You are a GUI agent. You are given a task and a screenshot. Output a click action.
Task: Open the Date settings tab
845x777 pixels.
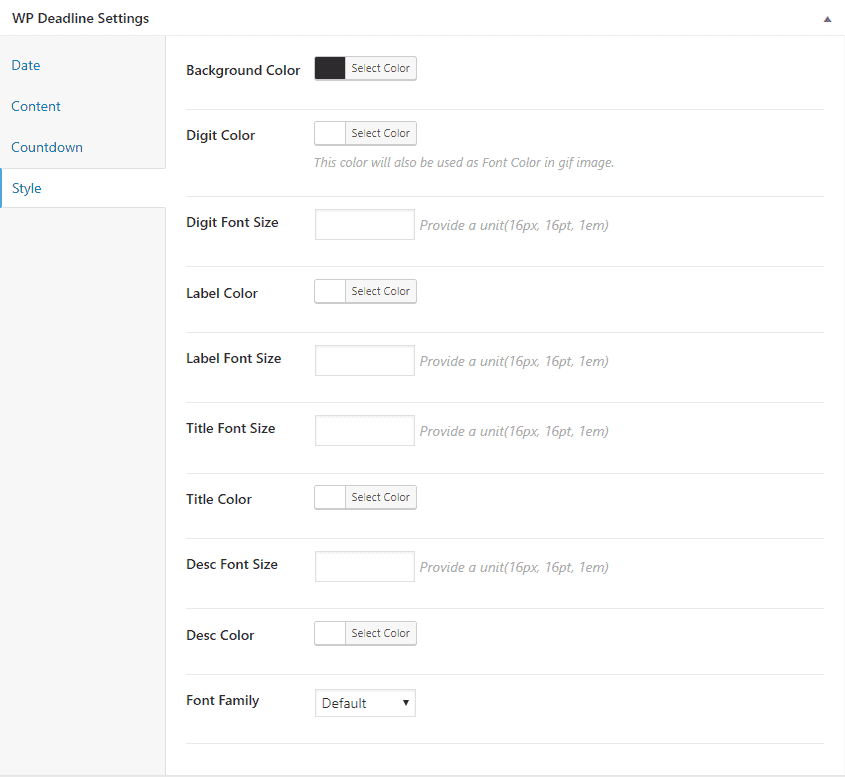pyautogui.click(x=26, y=65)
